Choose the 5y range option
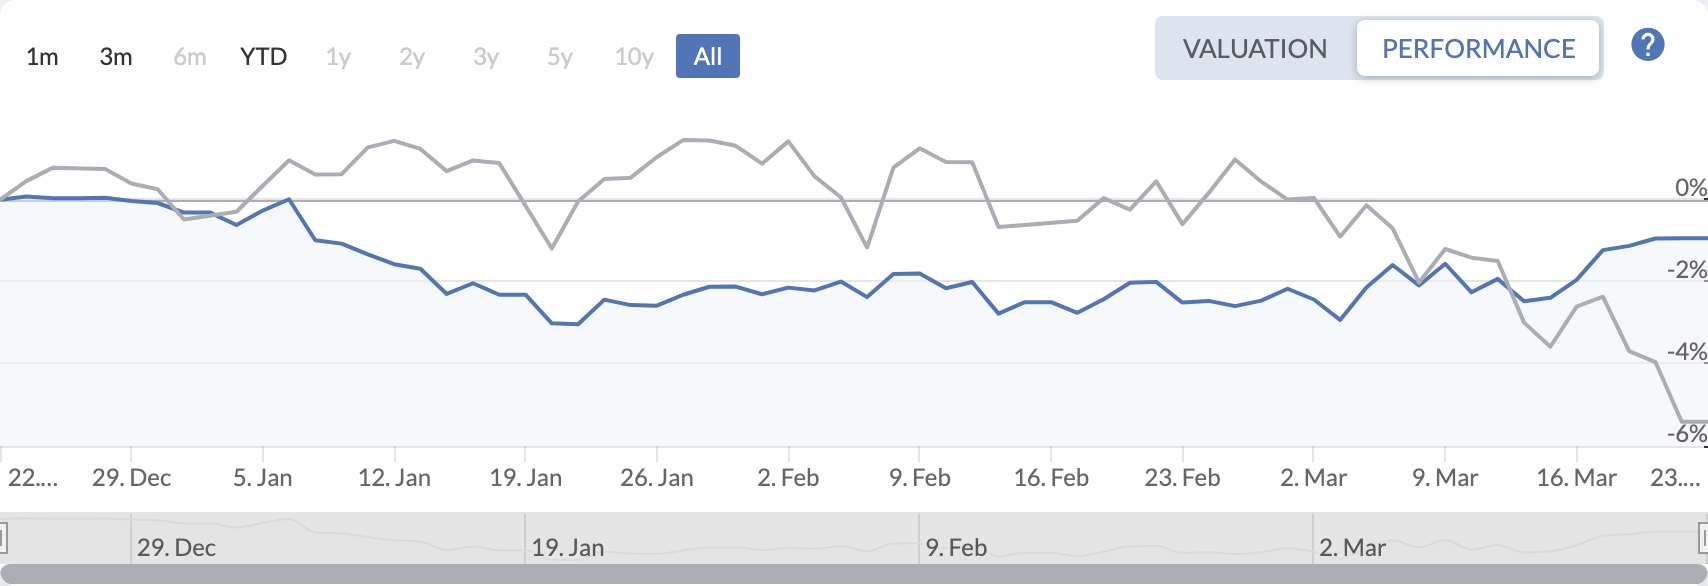The height and width of the screenshot is (586, 1708). click(560, 57)
